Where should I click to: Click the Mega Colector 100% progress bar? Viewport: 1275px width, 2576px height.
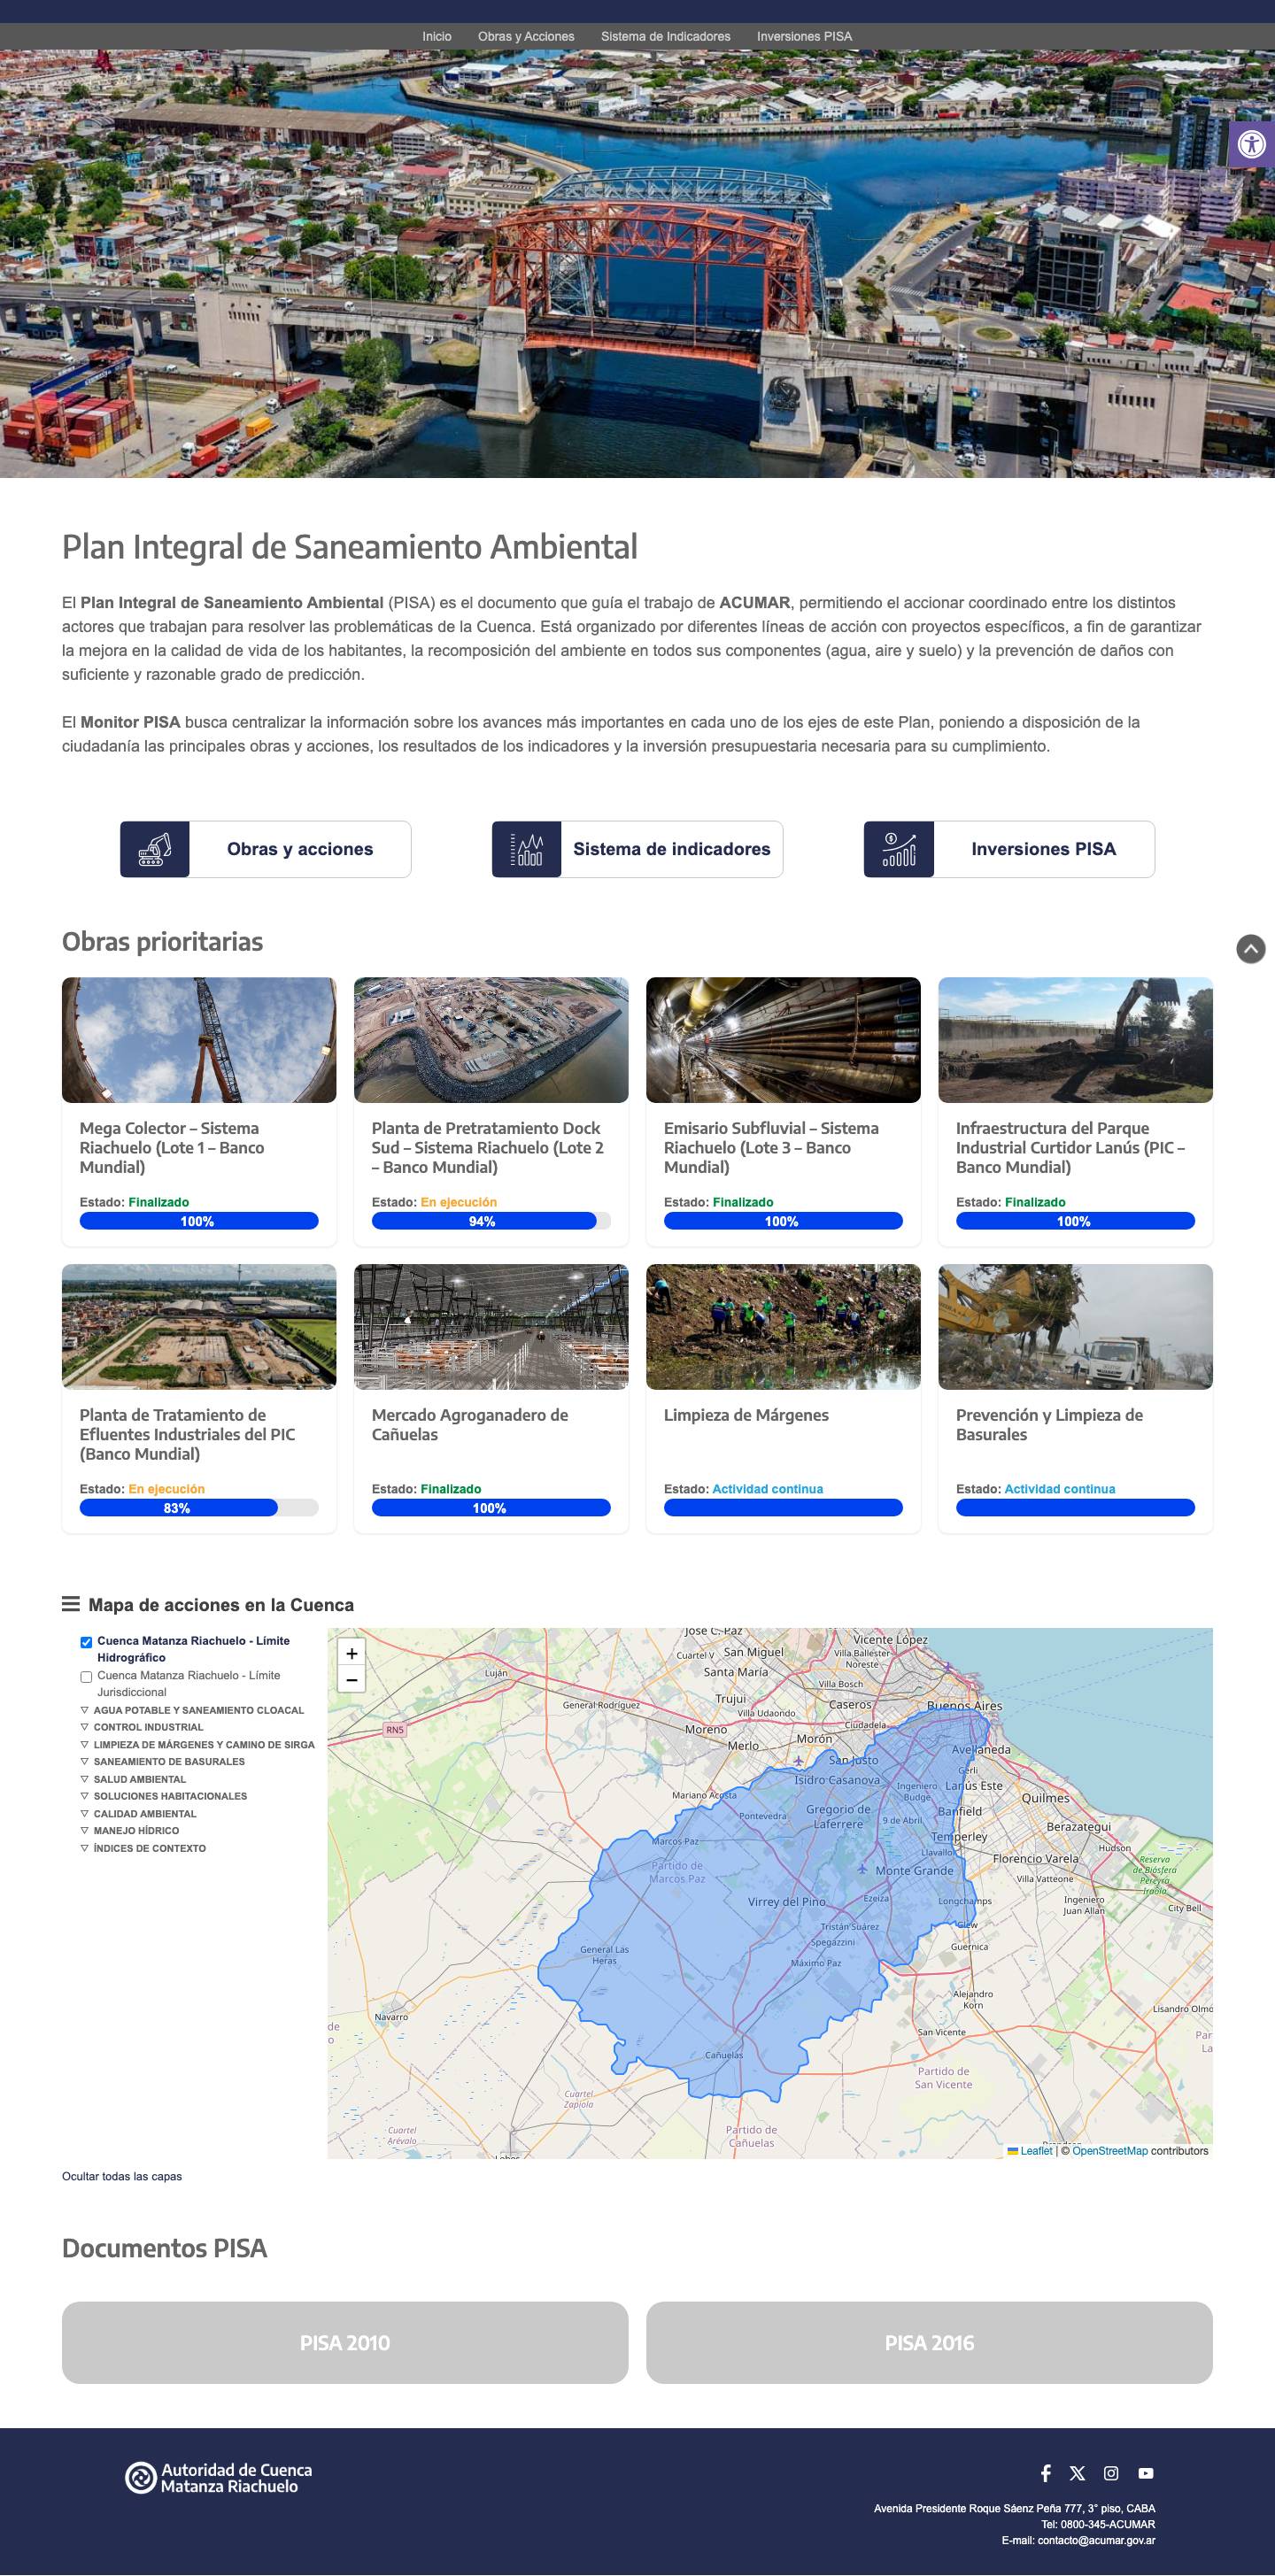[x=199, y=1221]
